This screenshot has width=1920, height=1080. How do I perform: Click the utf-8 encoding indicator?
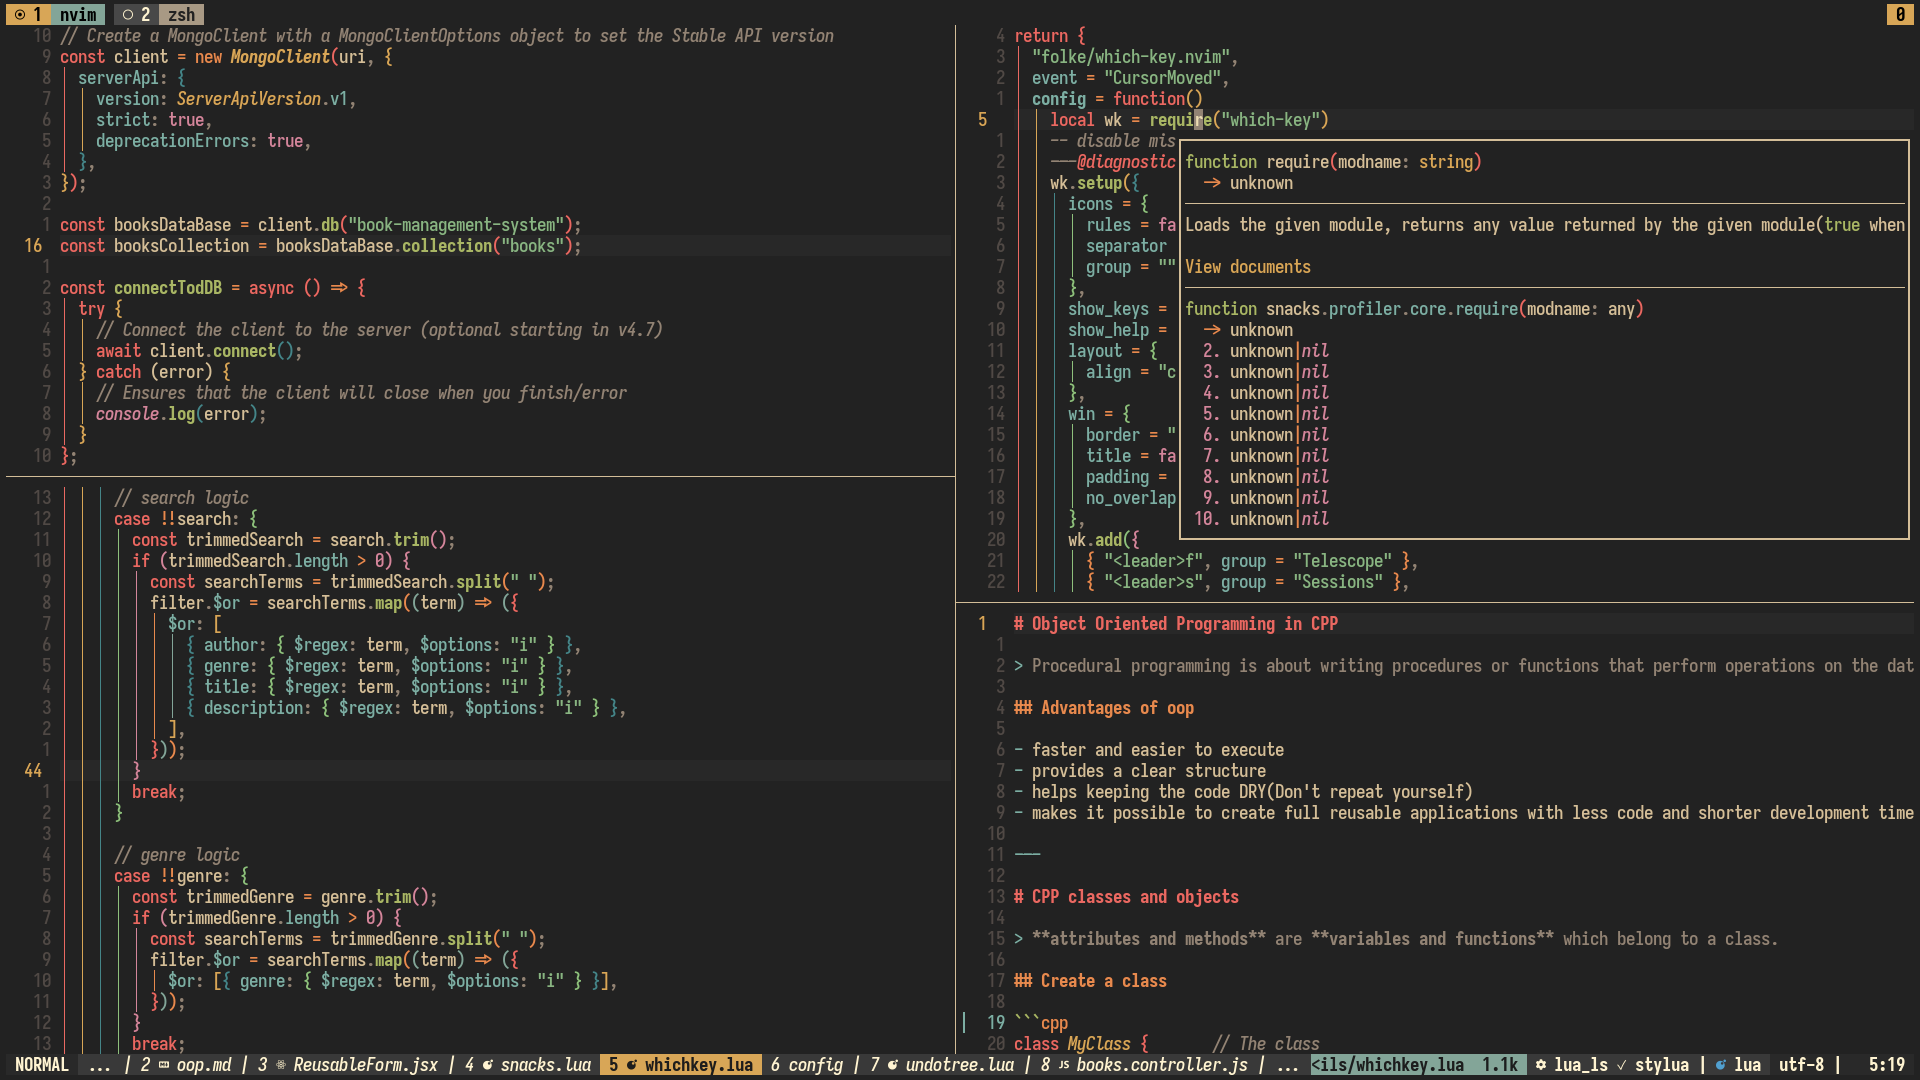point(1801,1065)
